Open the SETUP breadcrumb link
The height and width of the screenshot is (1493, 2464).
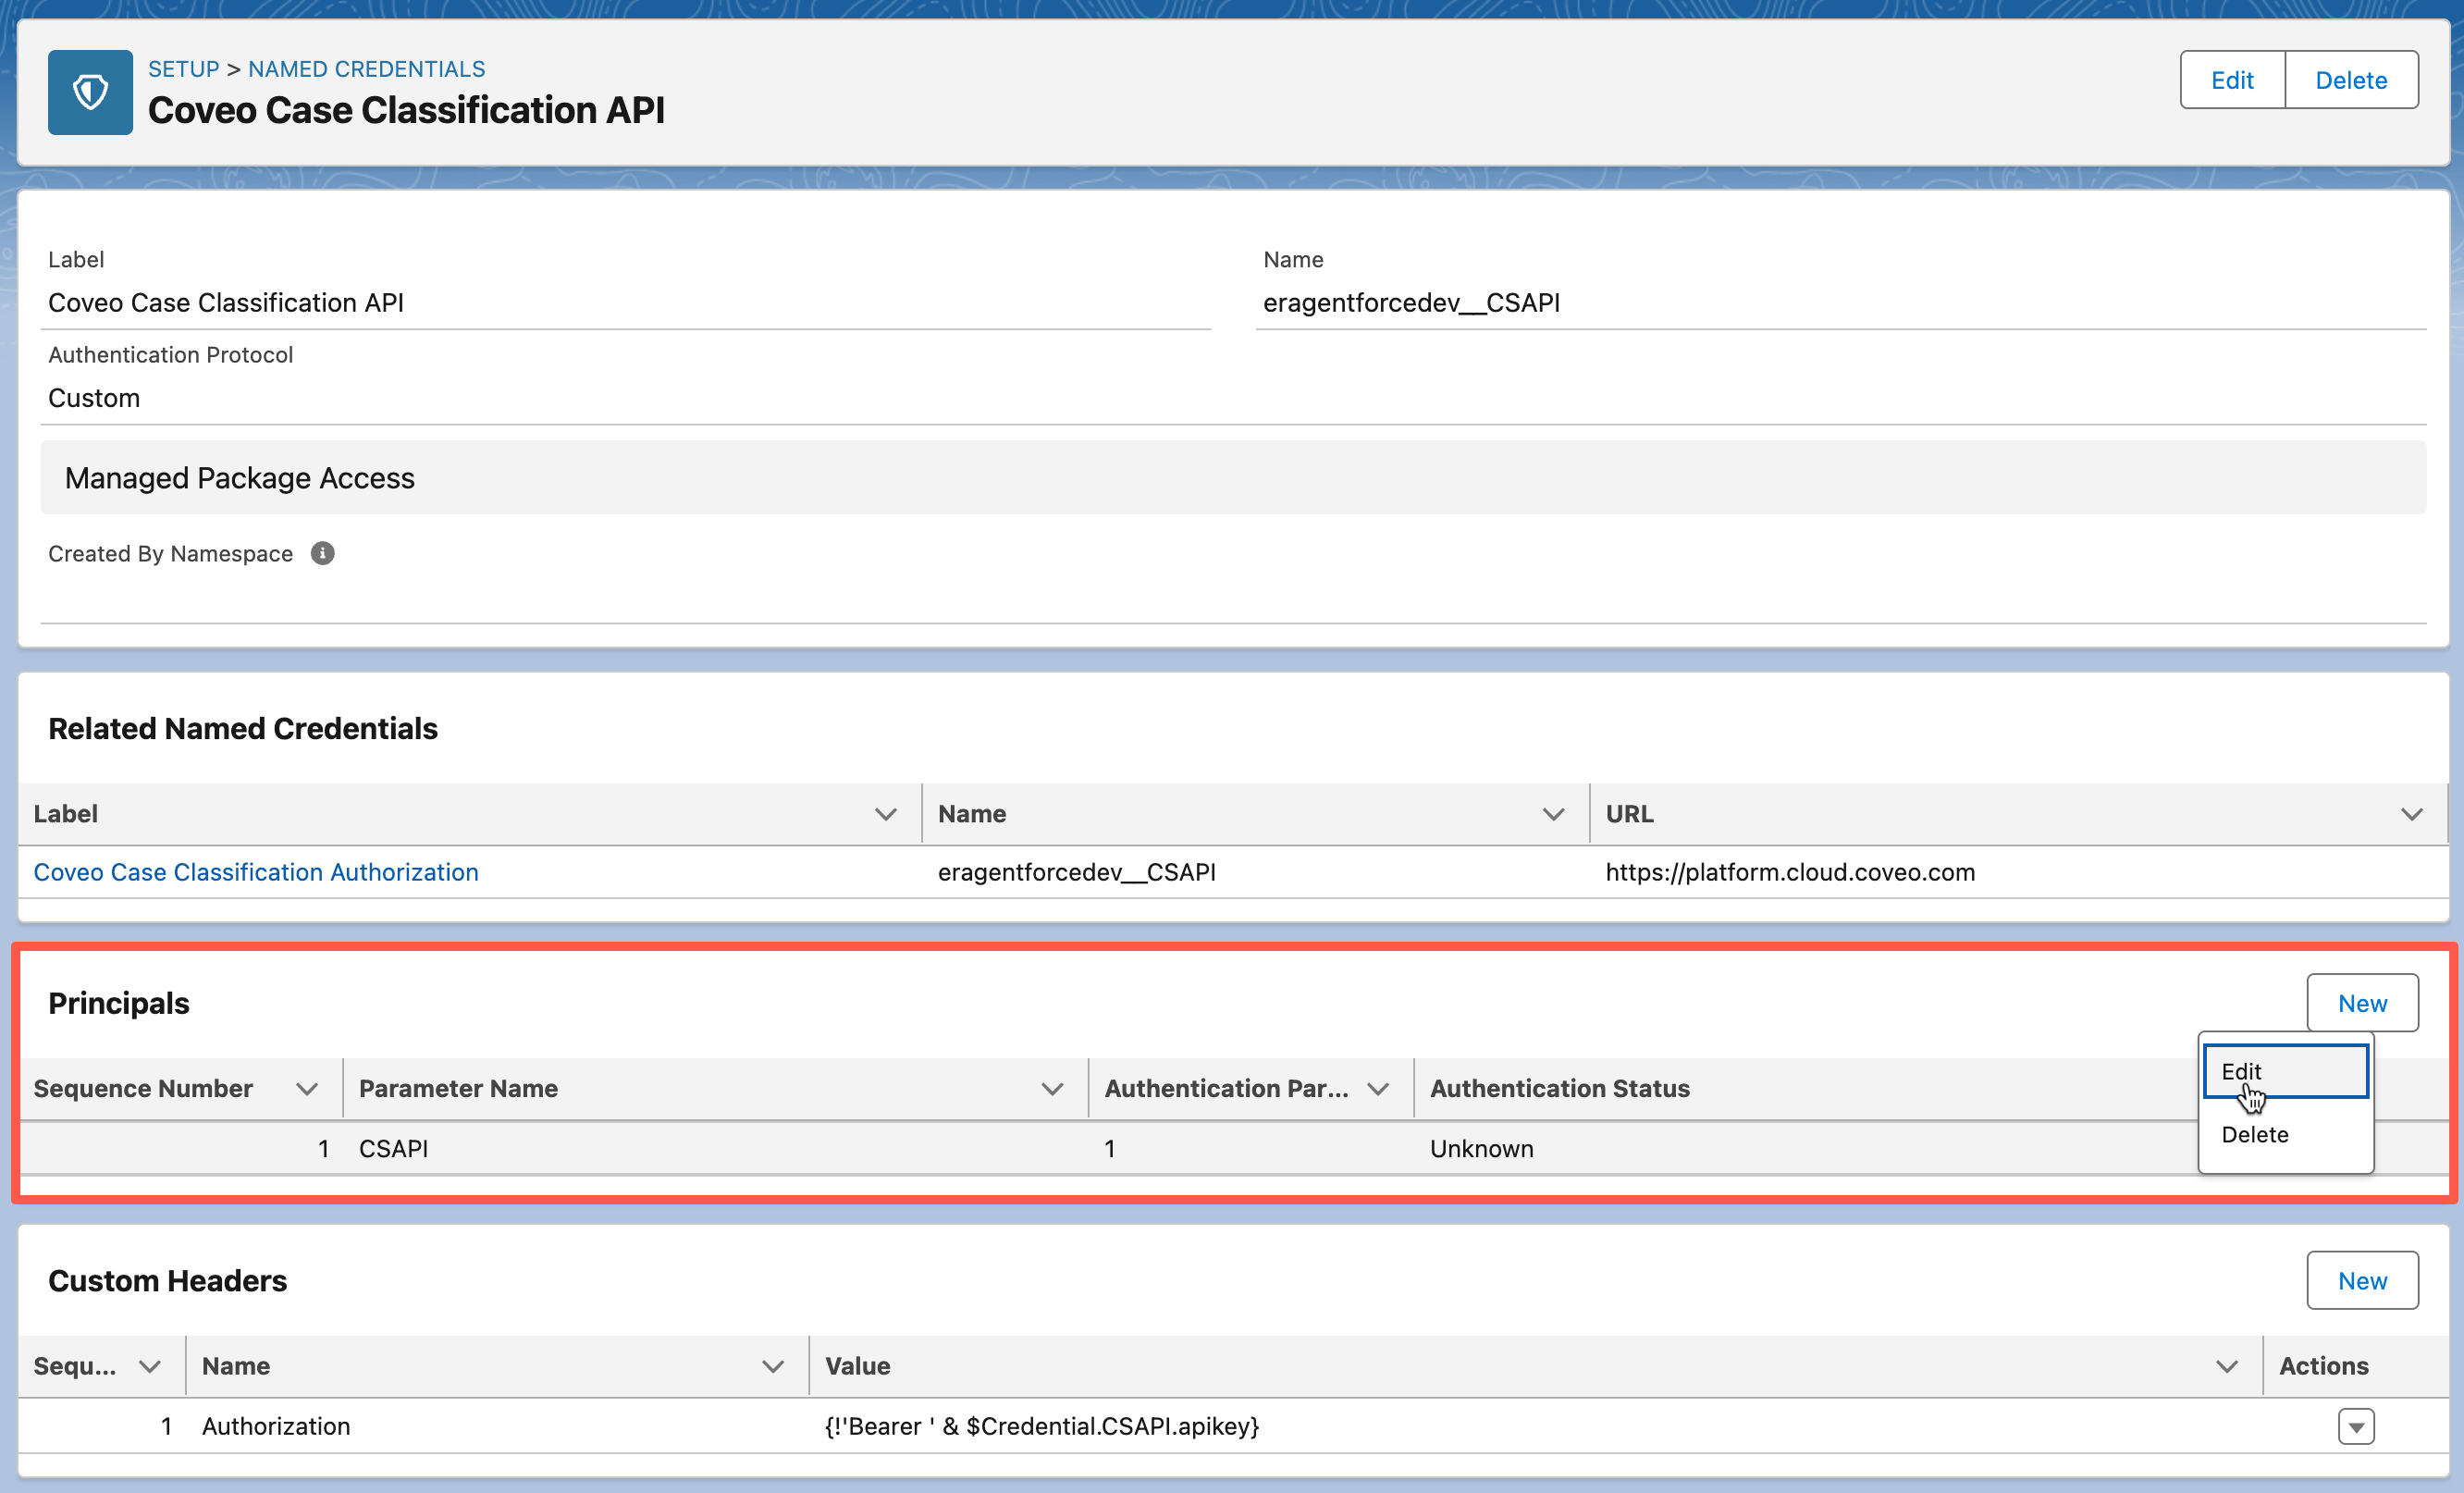click(184, 69)
